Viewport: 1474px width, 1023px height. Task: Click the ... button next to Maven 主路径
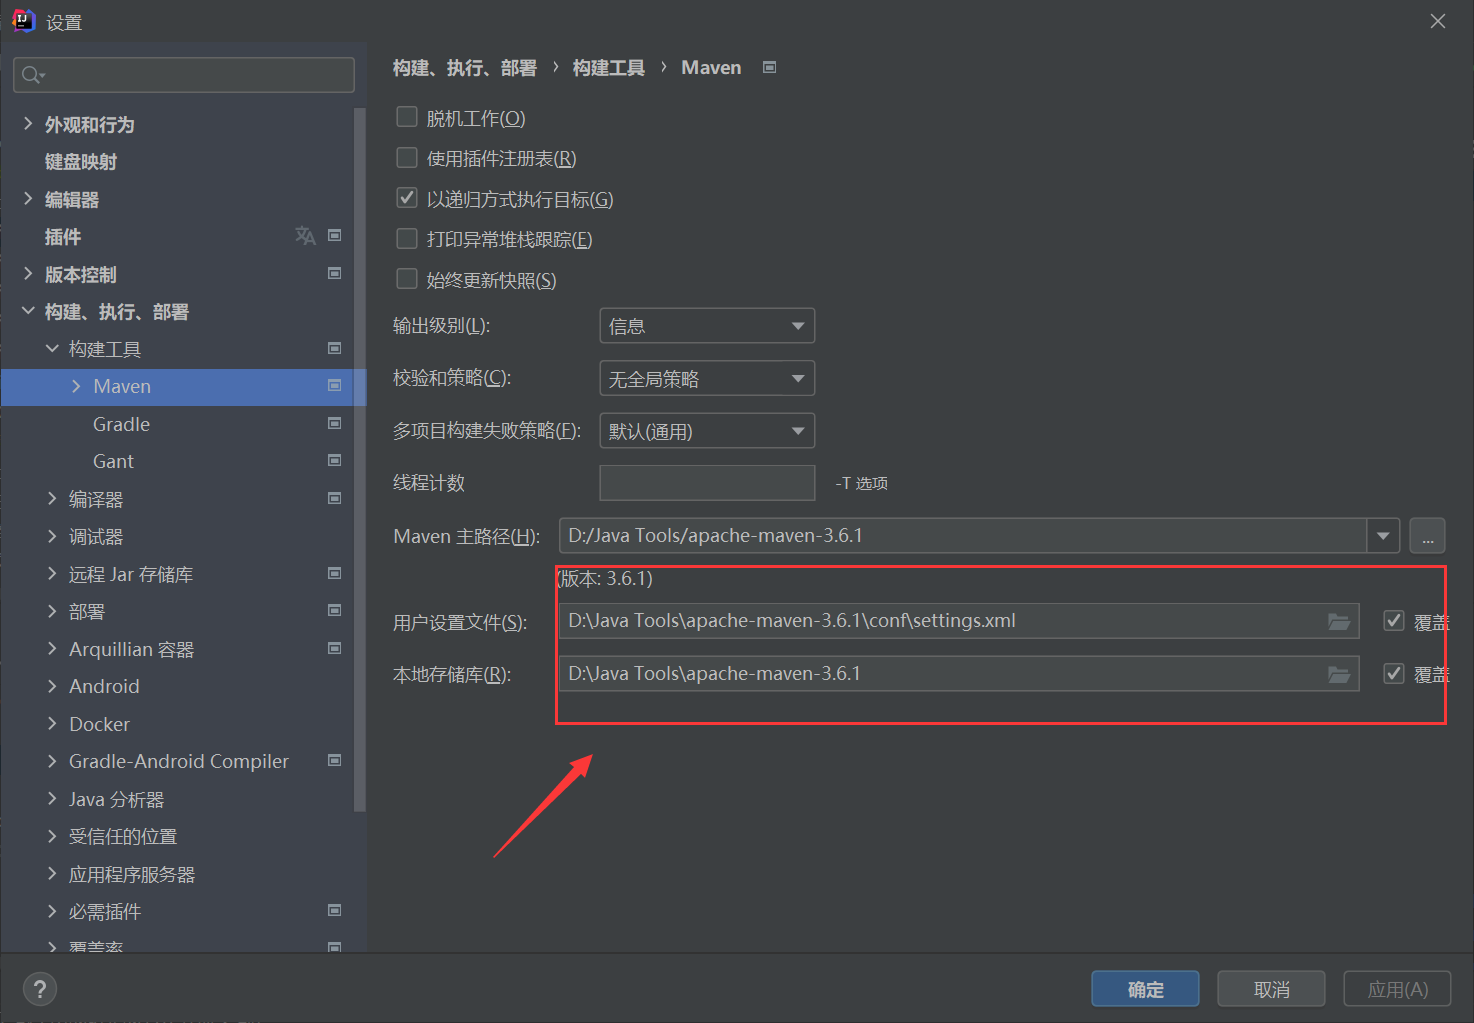[x=1427, y=535]
